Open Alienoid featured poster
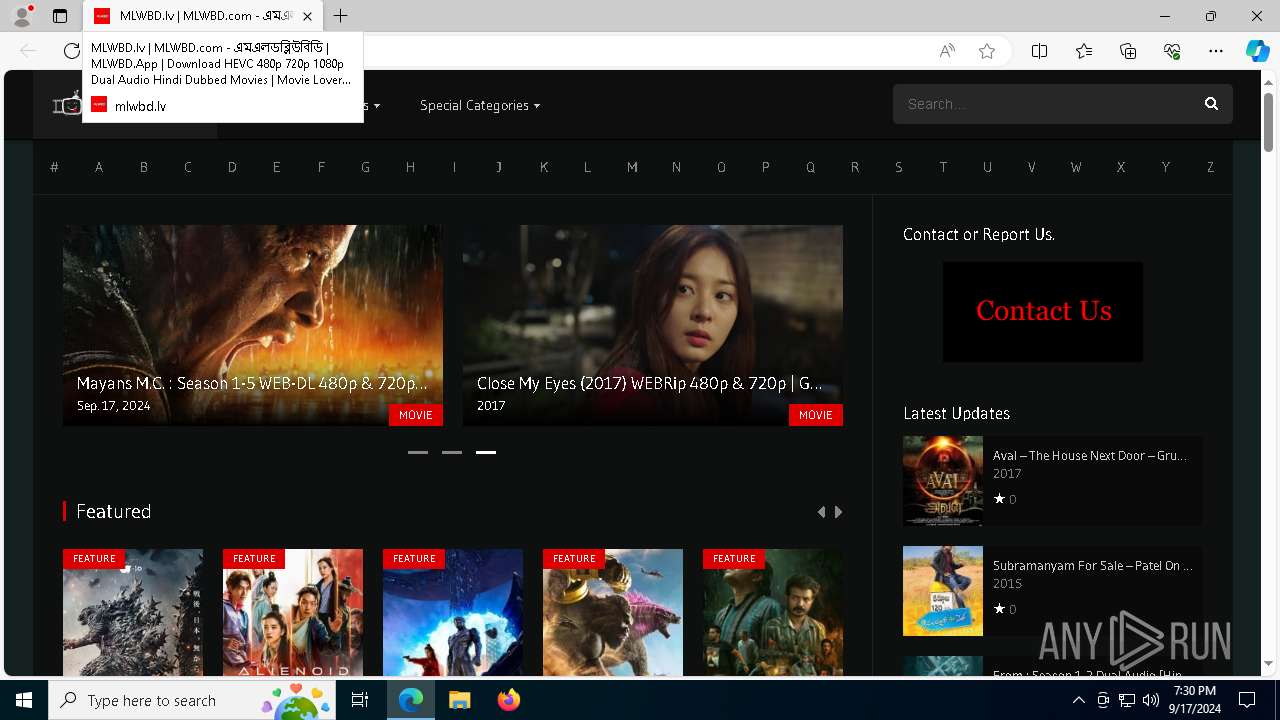This screenshot has height=720, width=1280. tap(293, 612)
